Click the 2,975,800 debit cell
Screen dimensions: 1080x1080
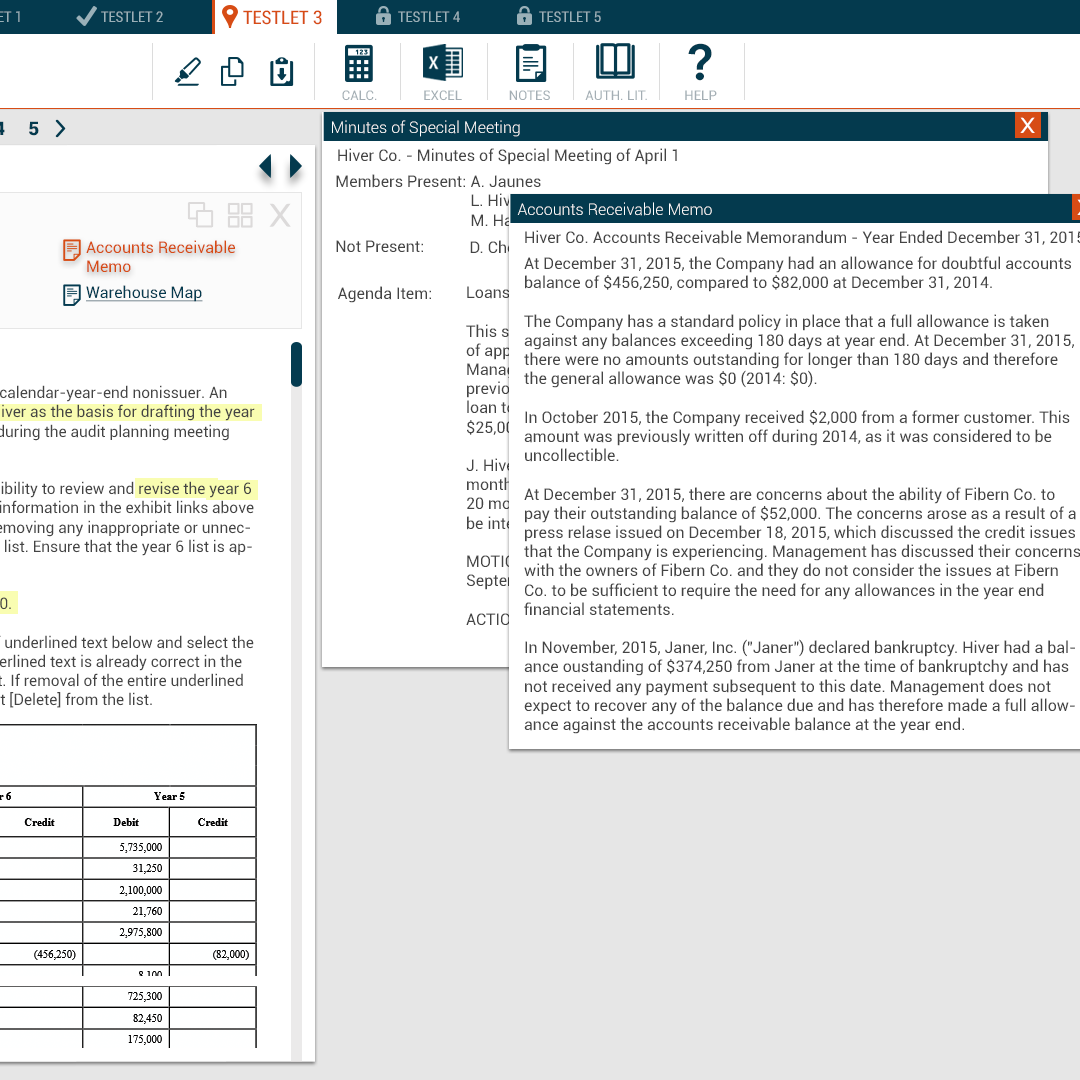tap(126, 933)
